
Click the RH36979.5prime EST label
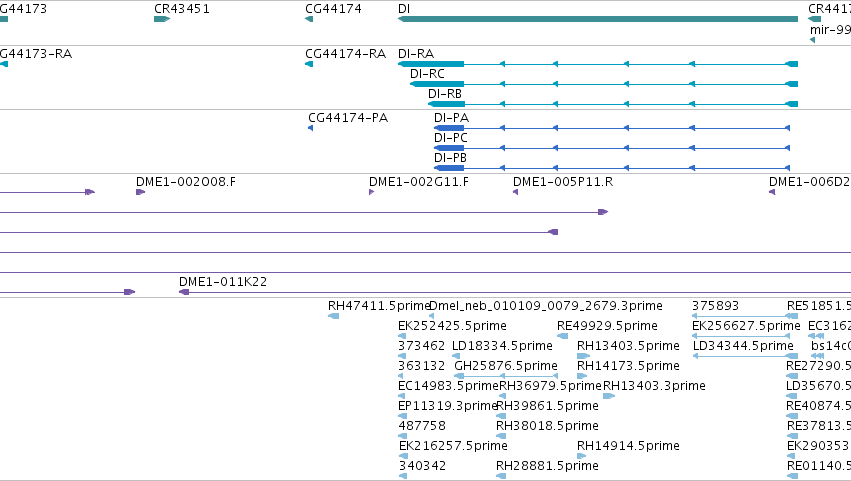click(550, 386)
